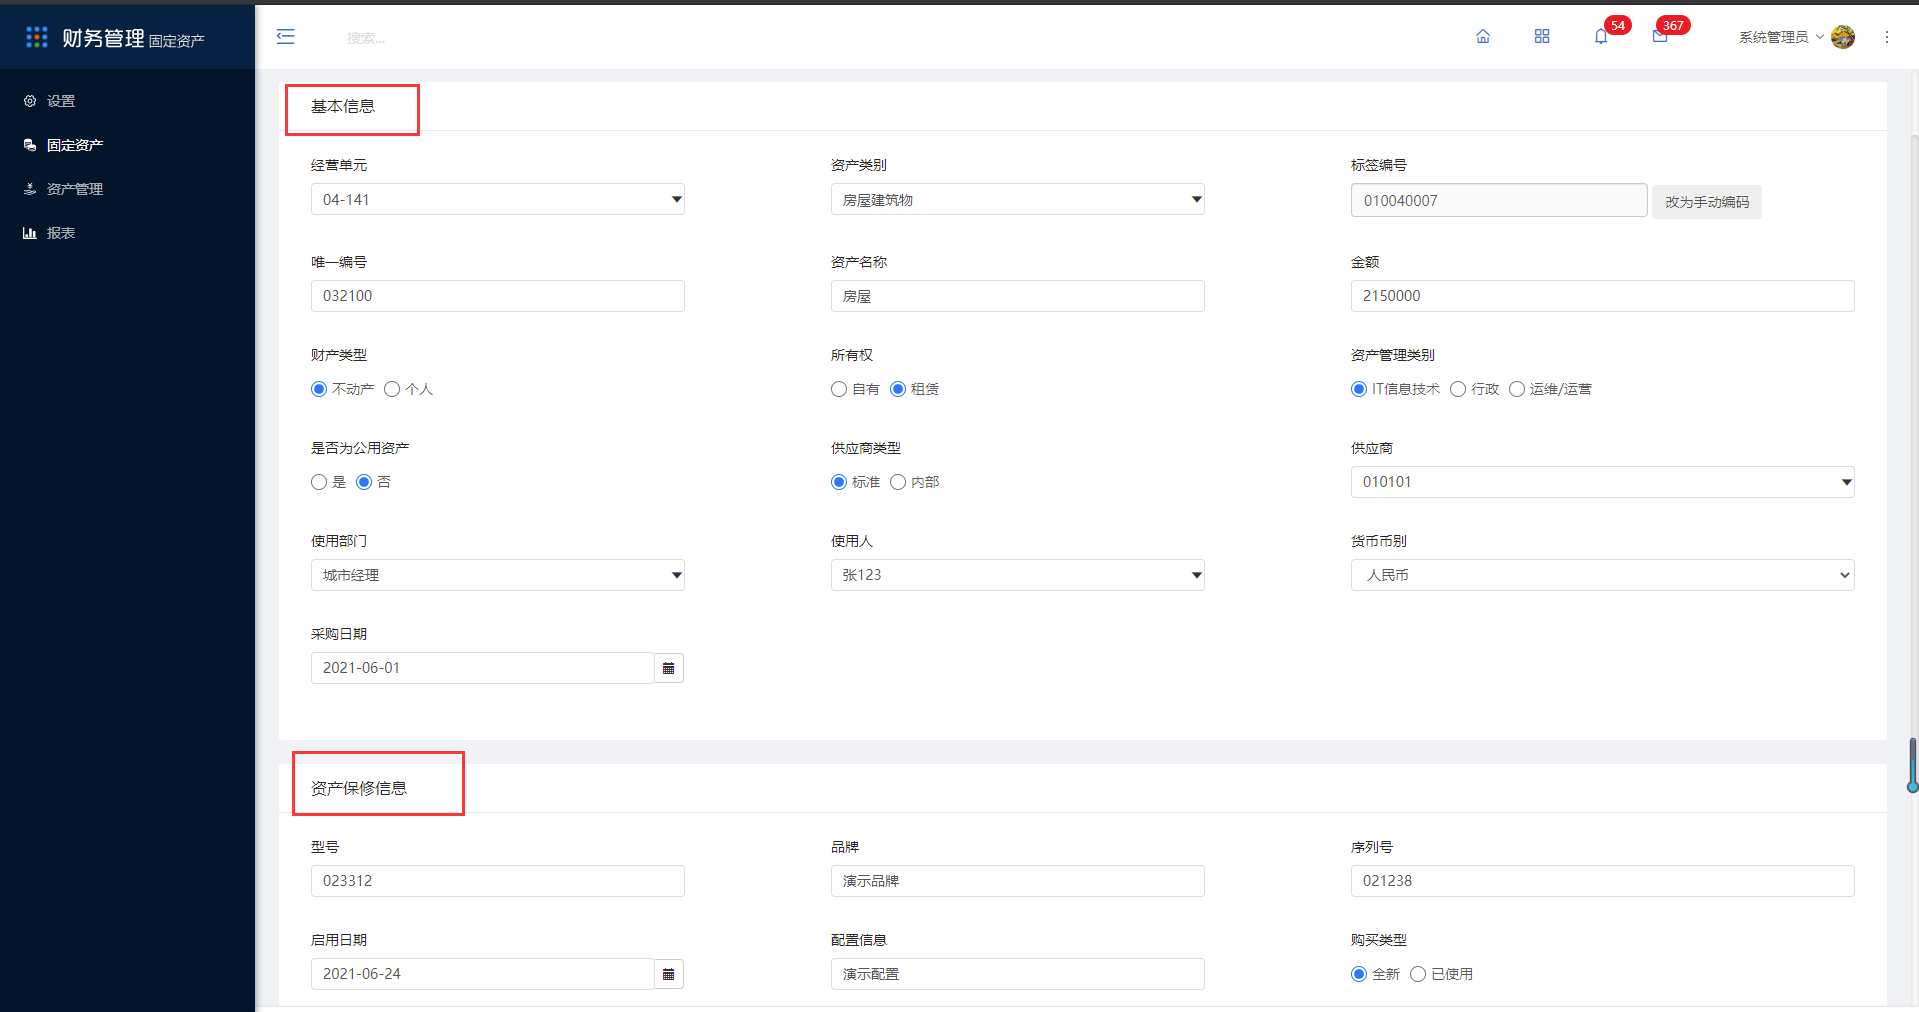
Task: Open 使用部门 dropdown showing 城市经理
Action: point(498,575)
